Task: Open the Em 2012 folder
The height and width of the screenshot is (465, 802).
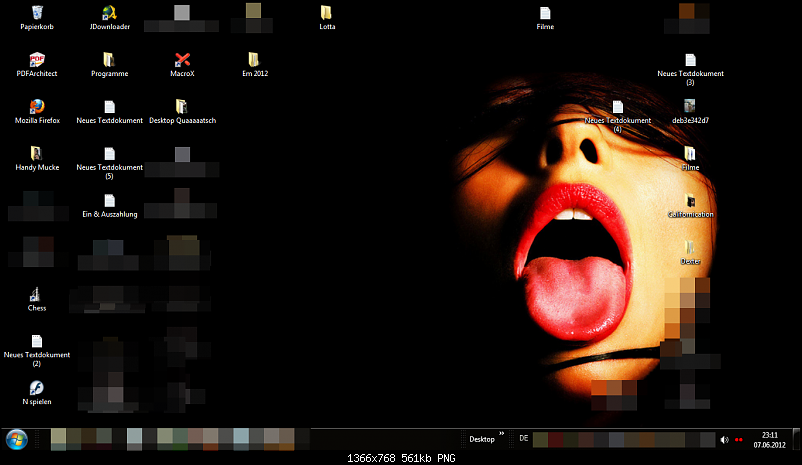Action: [254, 60]
